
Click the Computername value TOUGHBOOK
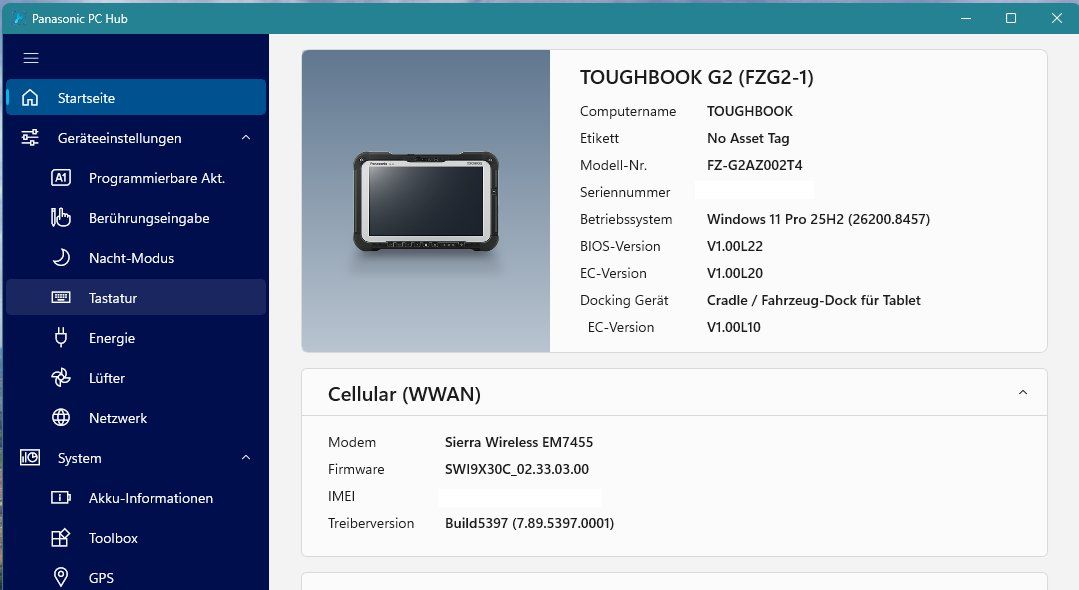(x=749, y=111)
